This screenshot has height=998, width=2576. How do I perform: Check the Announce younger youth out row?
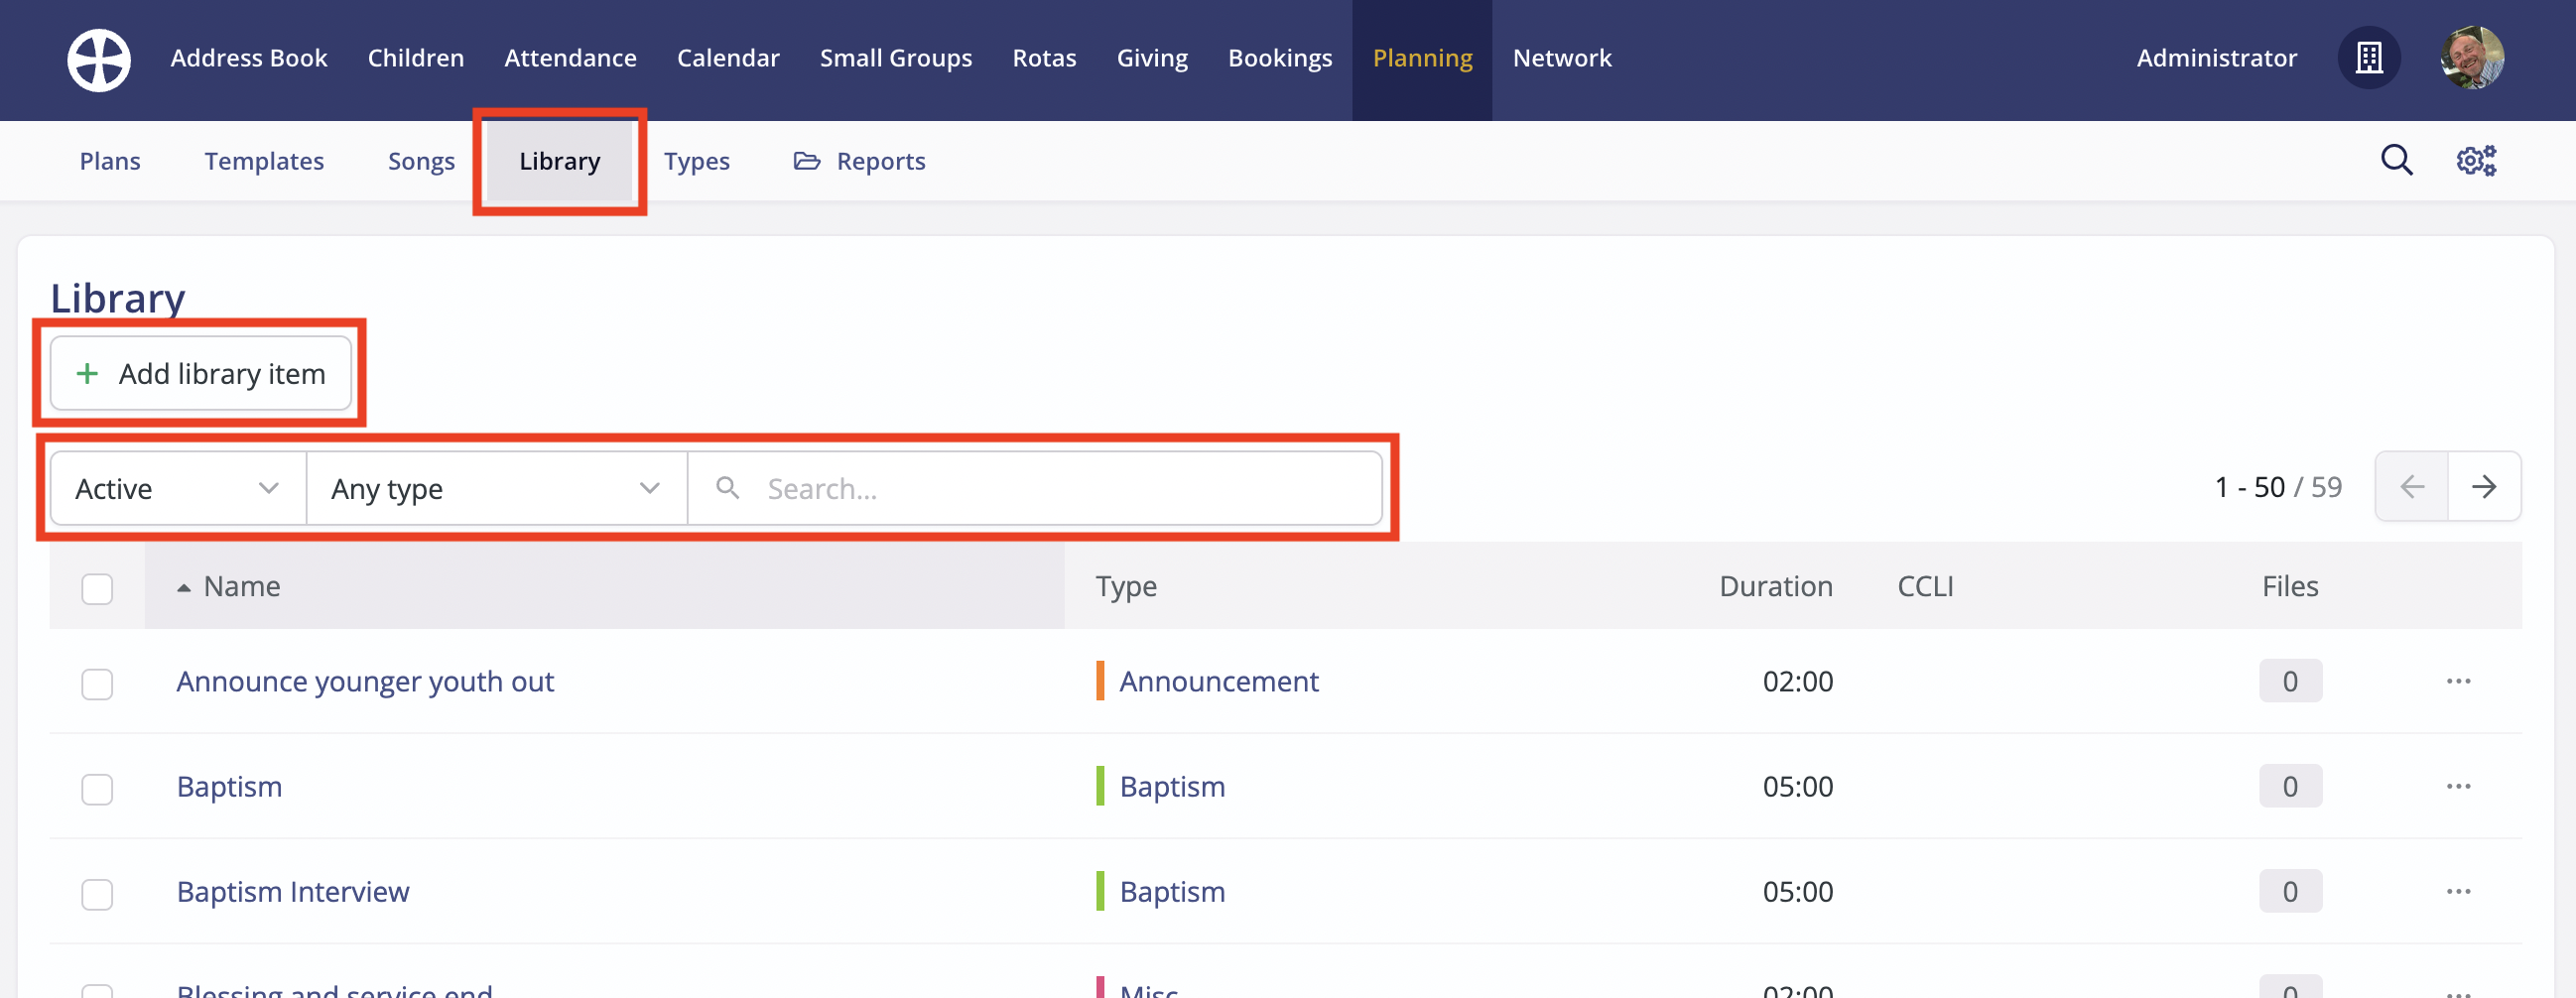(96, 684)
